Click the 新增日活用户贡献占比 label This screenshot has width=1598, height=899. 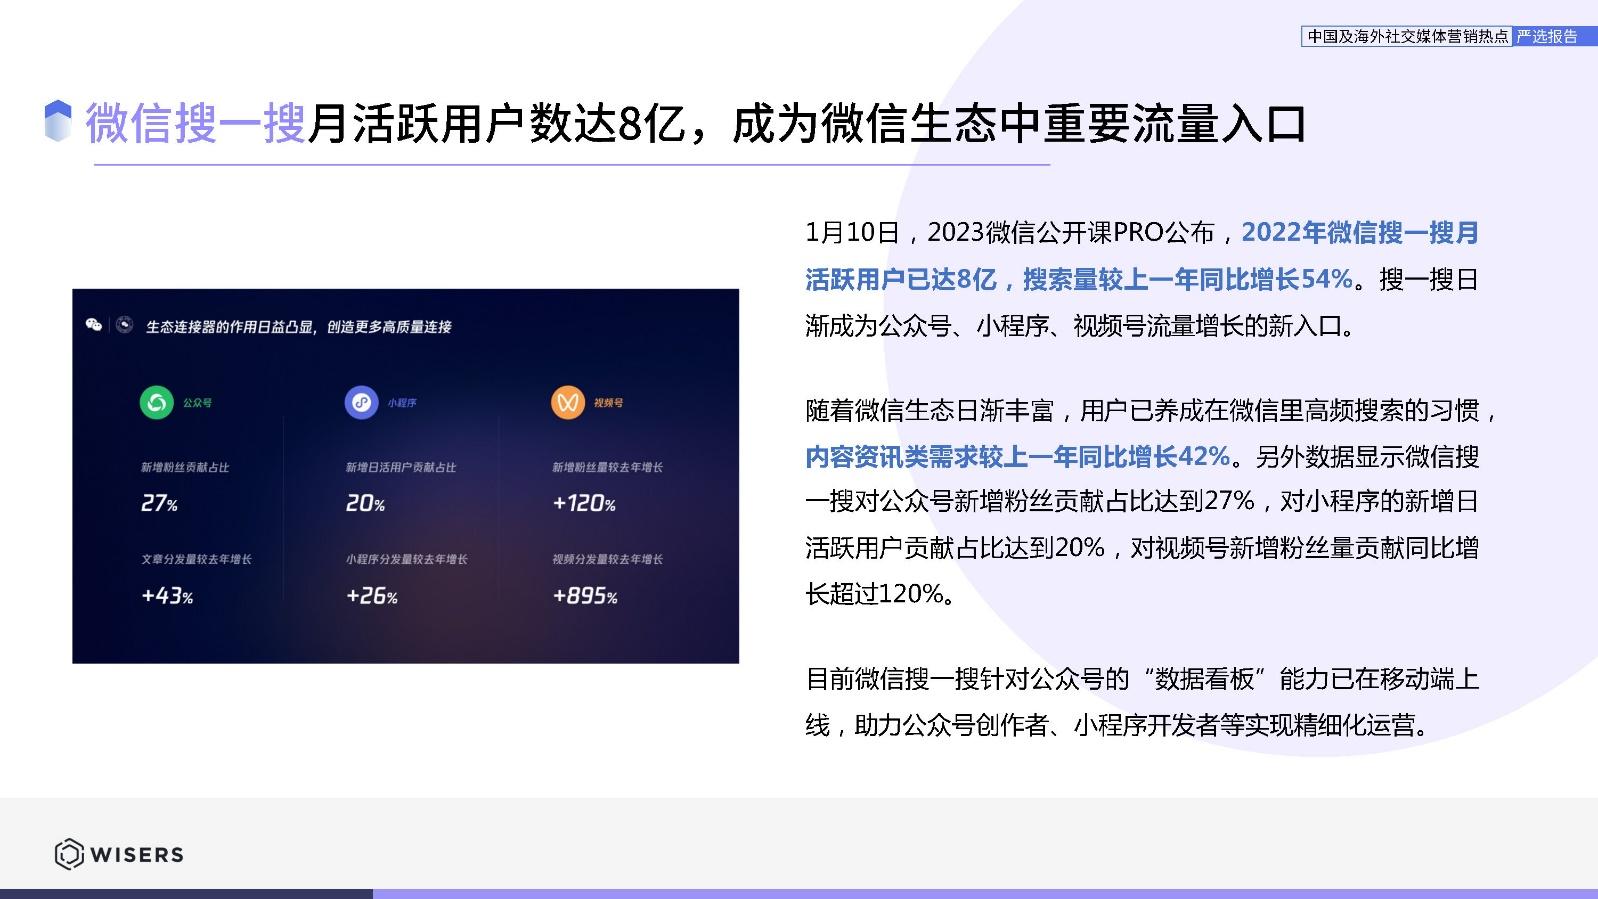[x=401, y=467]
